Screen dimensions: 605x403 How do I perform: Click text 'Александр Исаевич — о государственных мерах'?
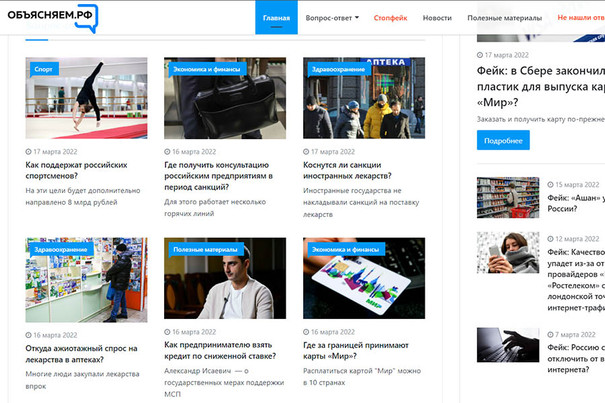[x=224, y=382]
